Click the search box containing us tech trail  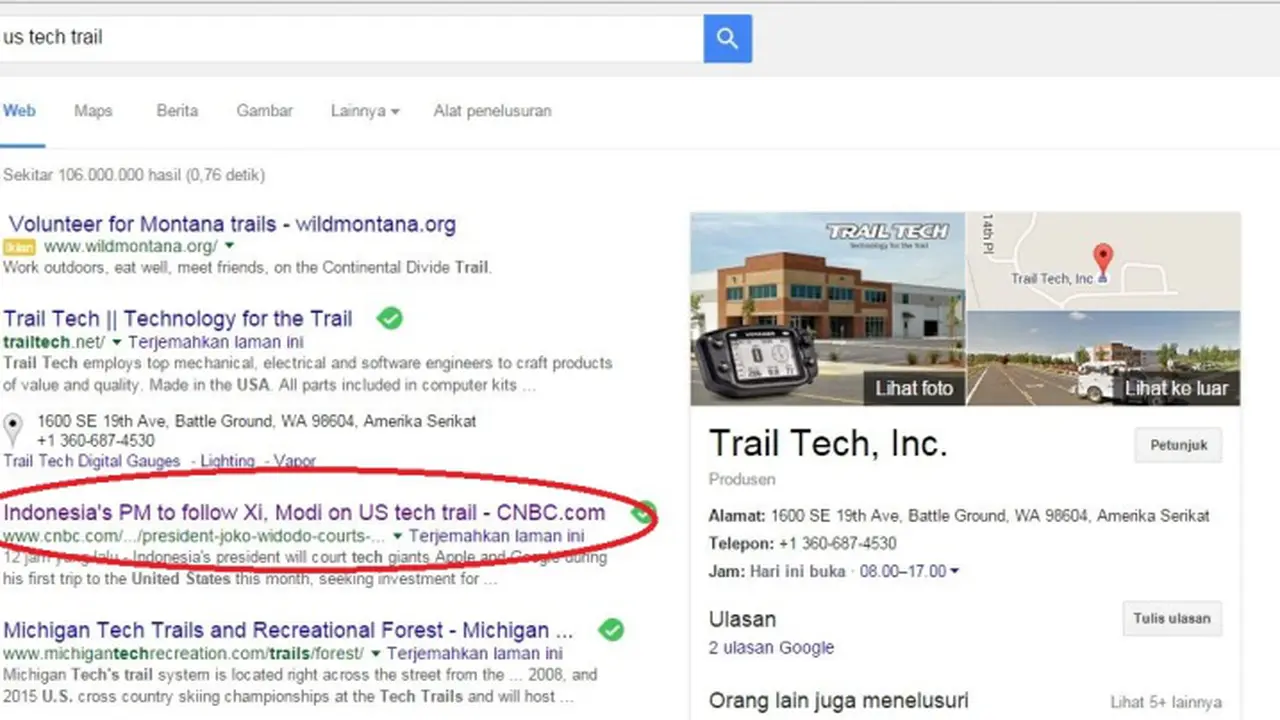click(x=350, y=38)
